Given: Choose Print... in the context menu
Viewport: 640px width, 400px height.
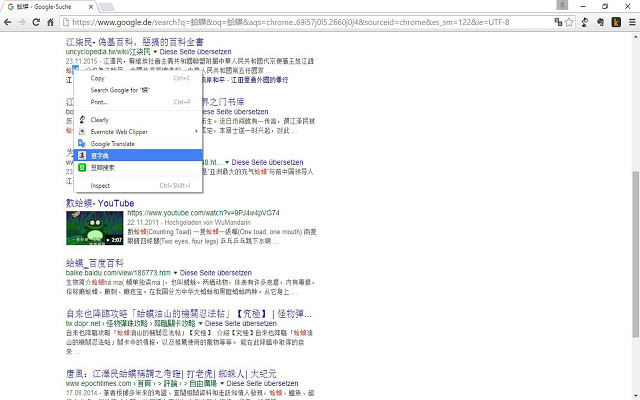Looking at the screenshot, I should [138, 102].
